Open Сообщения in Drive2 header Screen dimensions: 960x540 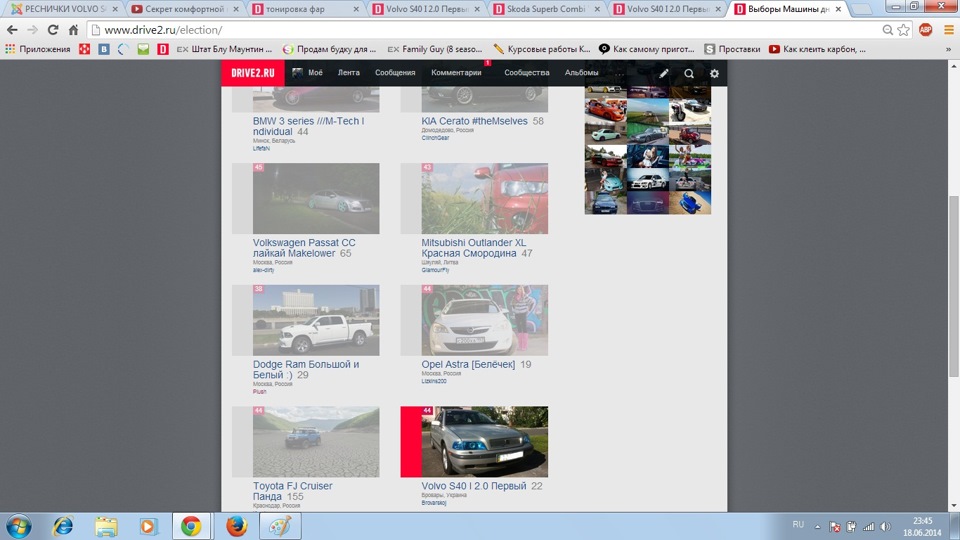(395, 72)
